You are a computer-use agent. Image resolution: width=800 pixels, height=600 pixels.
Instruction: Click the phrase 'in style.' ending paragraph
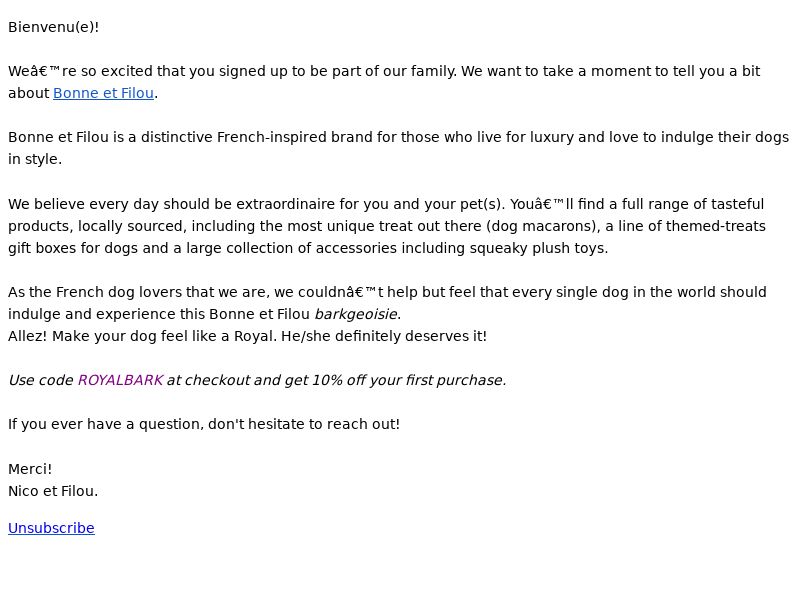35,160
